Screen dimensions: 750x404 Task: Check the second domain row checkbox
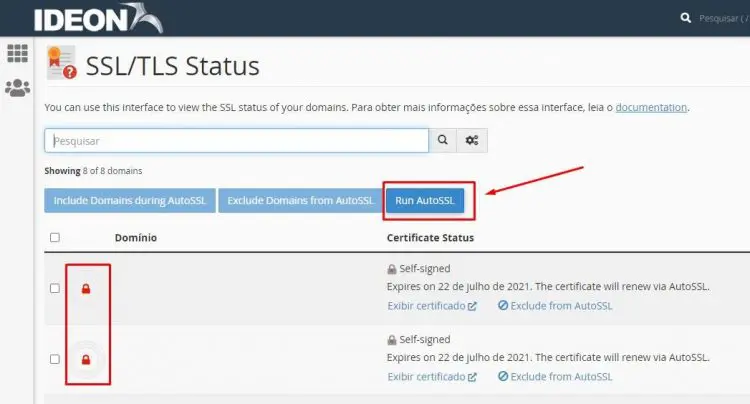(x=55, y=360)
